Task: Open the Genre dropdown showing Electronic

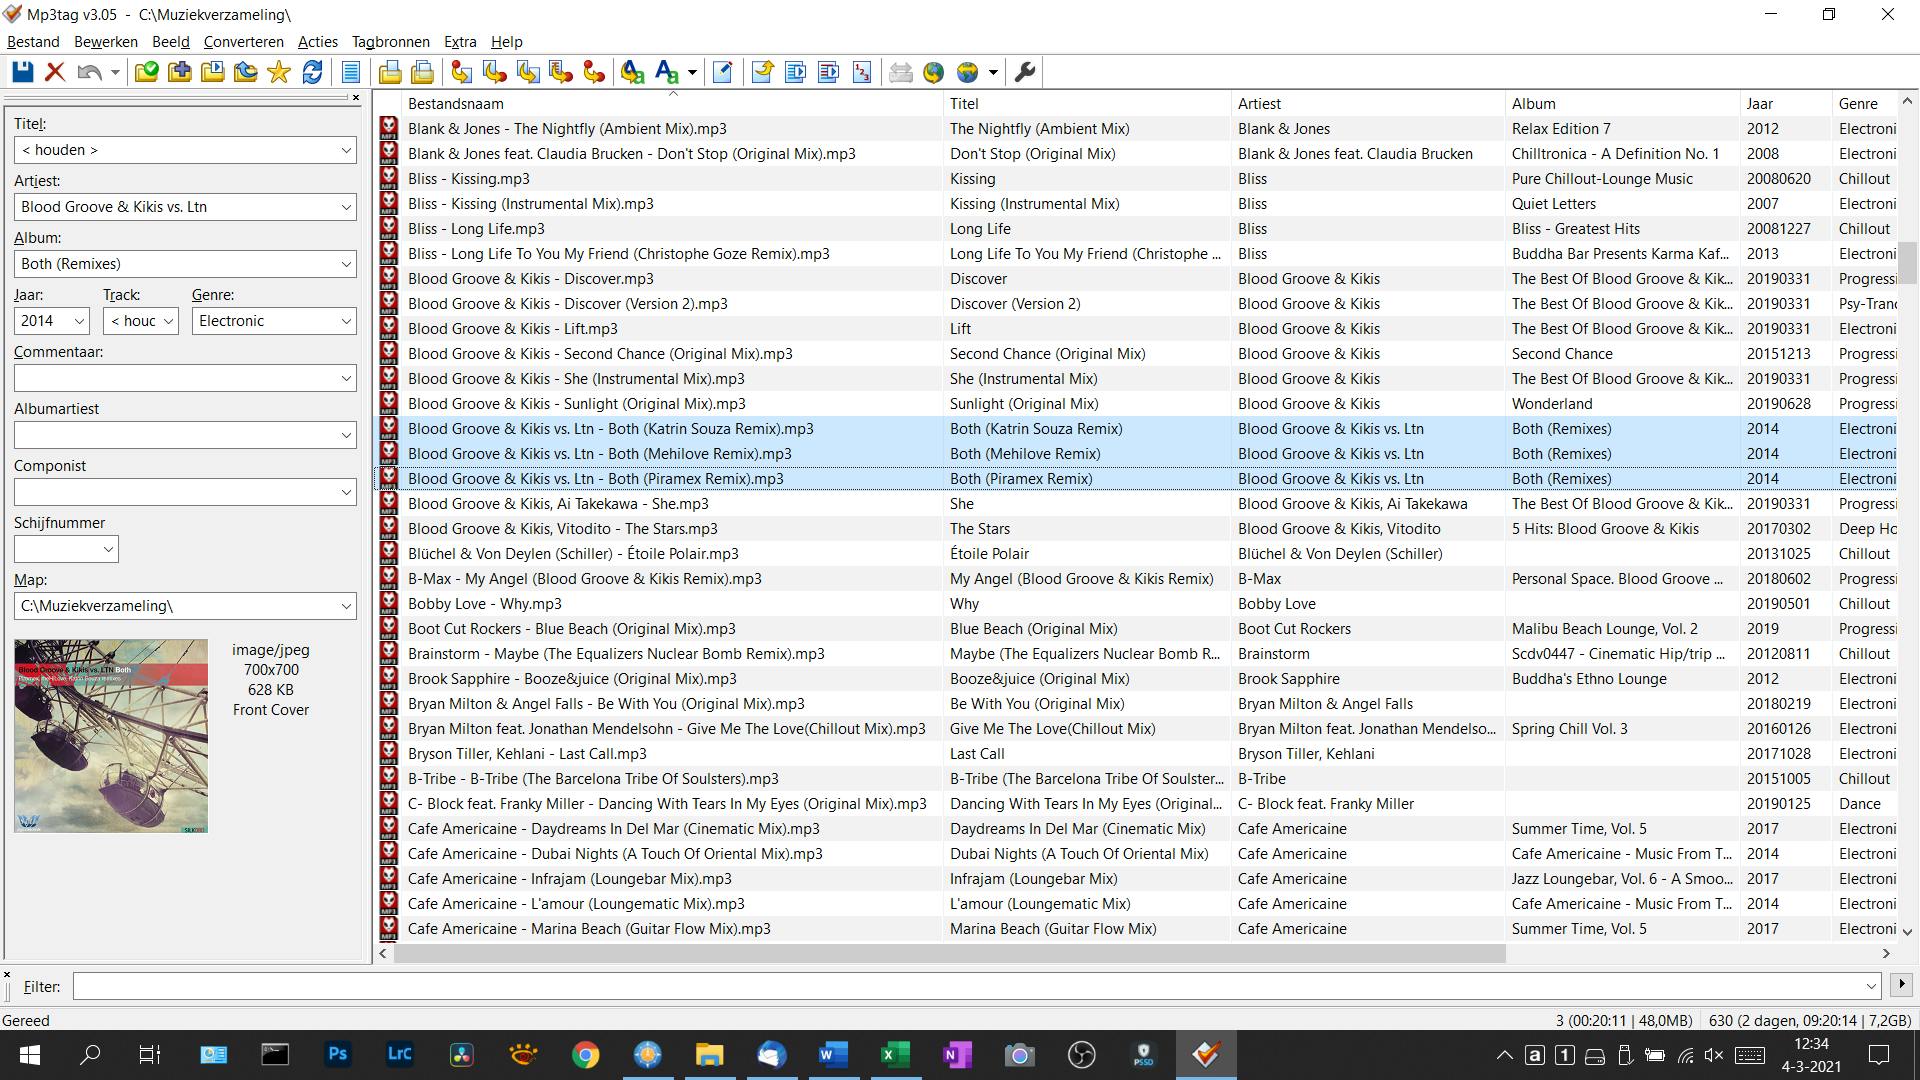Action: (346, 321)
